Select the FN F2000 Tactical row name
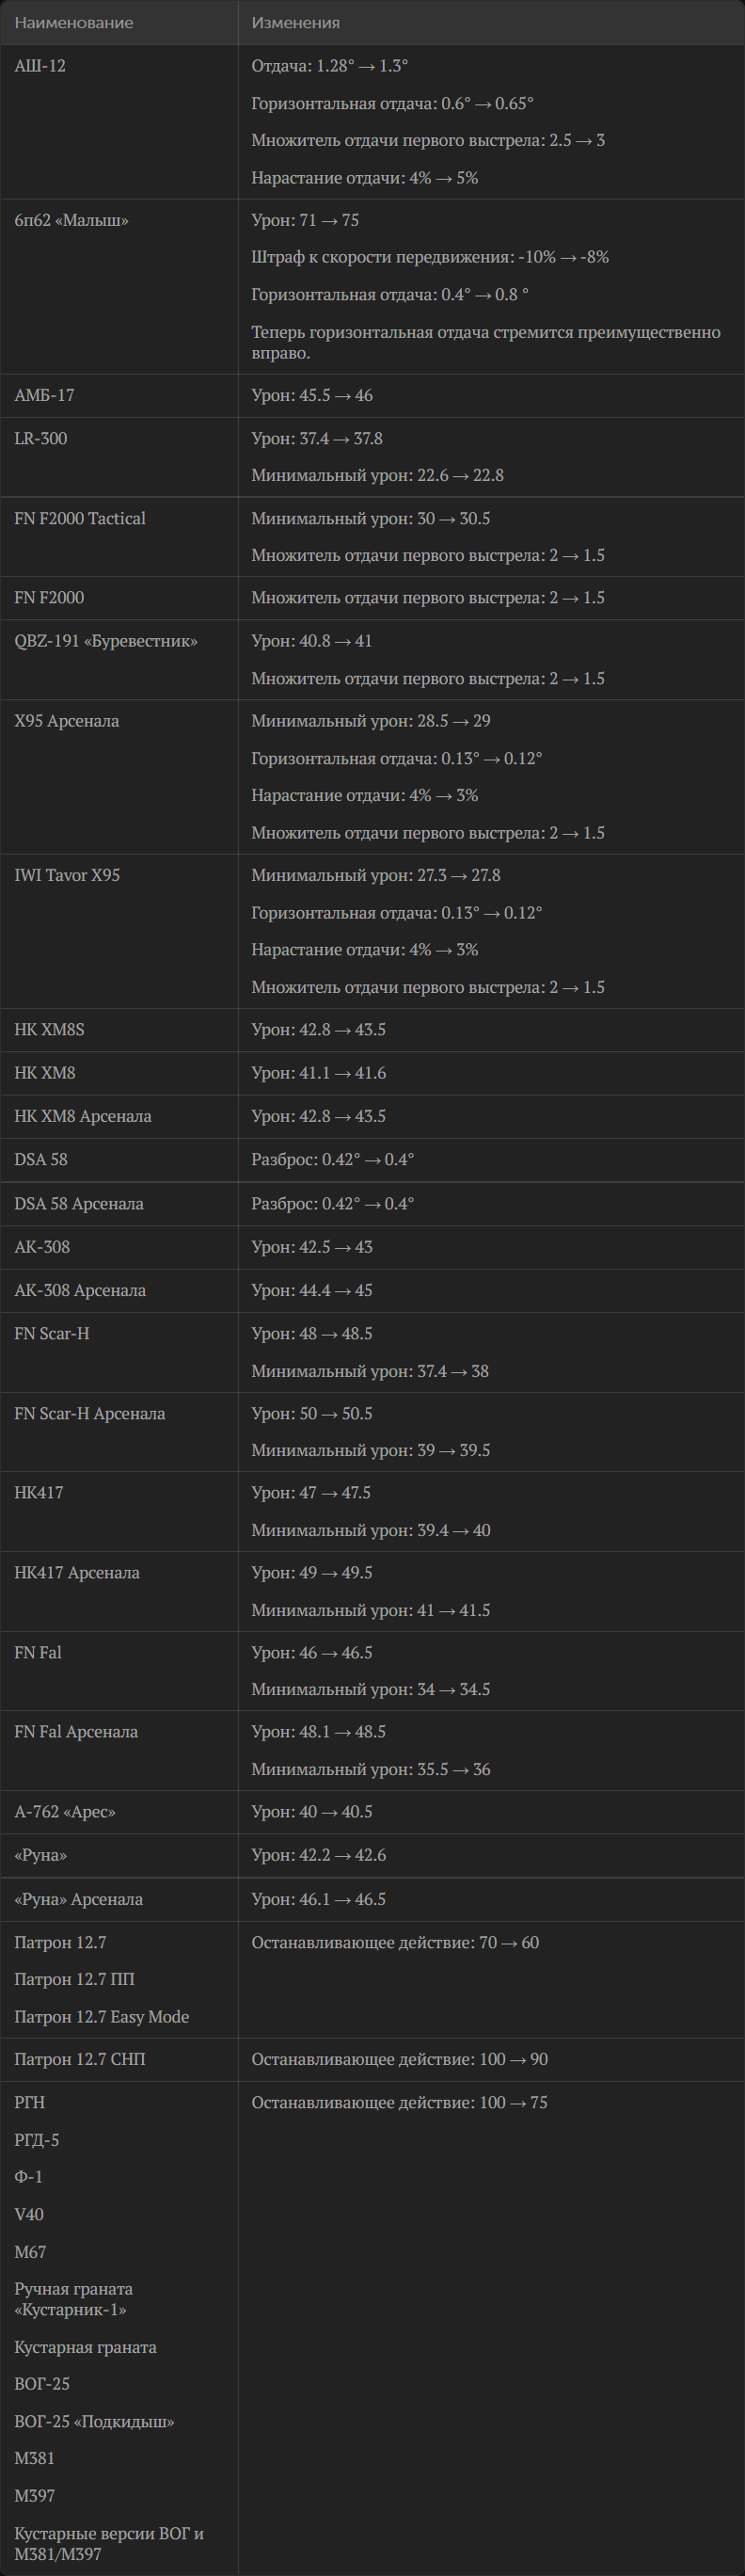745x2576 pixels. tap(80, 518)
